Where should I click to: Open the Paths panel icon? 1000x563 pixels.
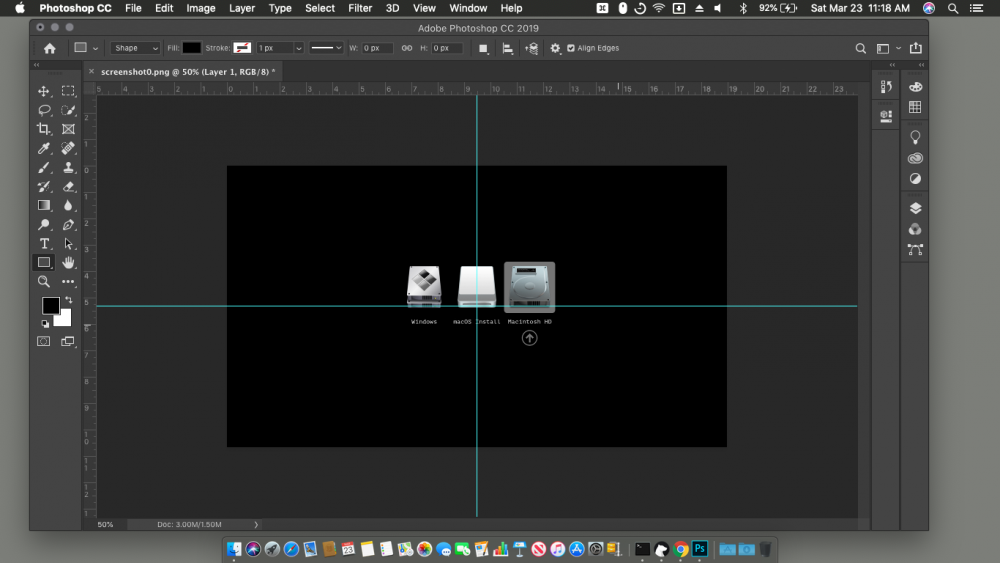pyautogui.click(x=915, y=250)
